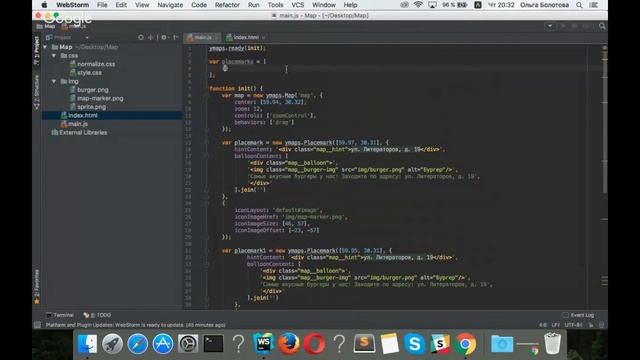Open the Event Log
Viewport: 640px width, 360px height.
coord(578,315)
